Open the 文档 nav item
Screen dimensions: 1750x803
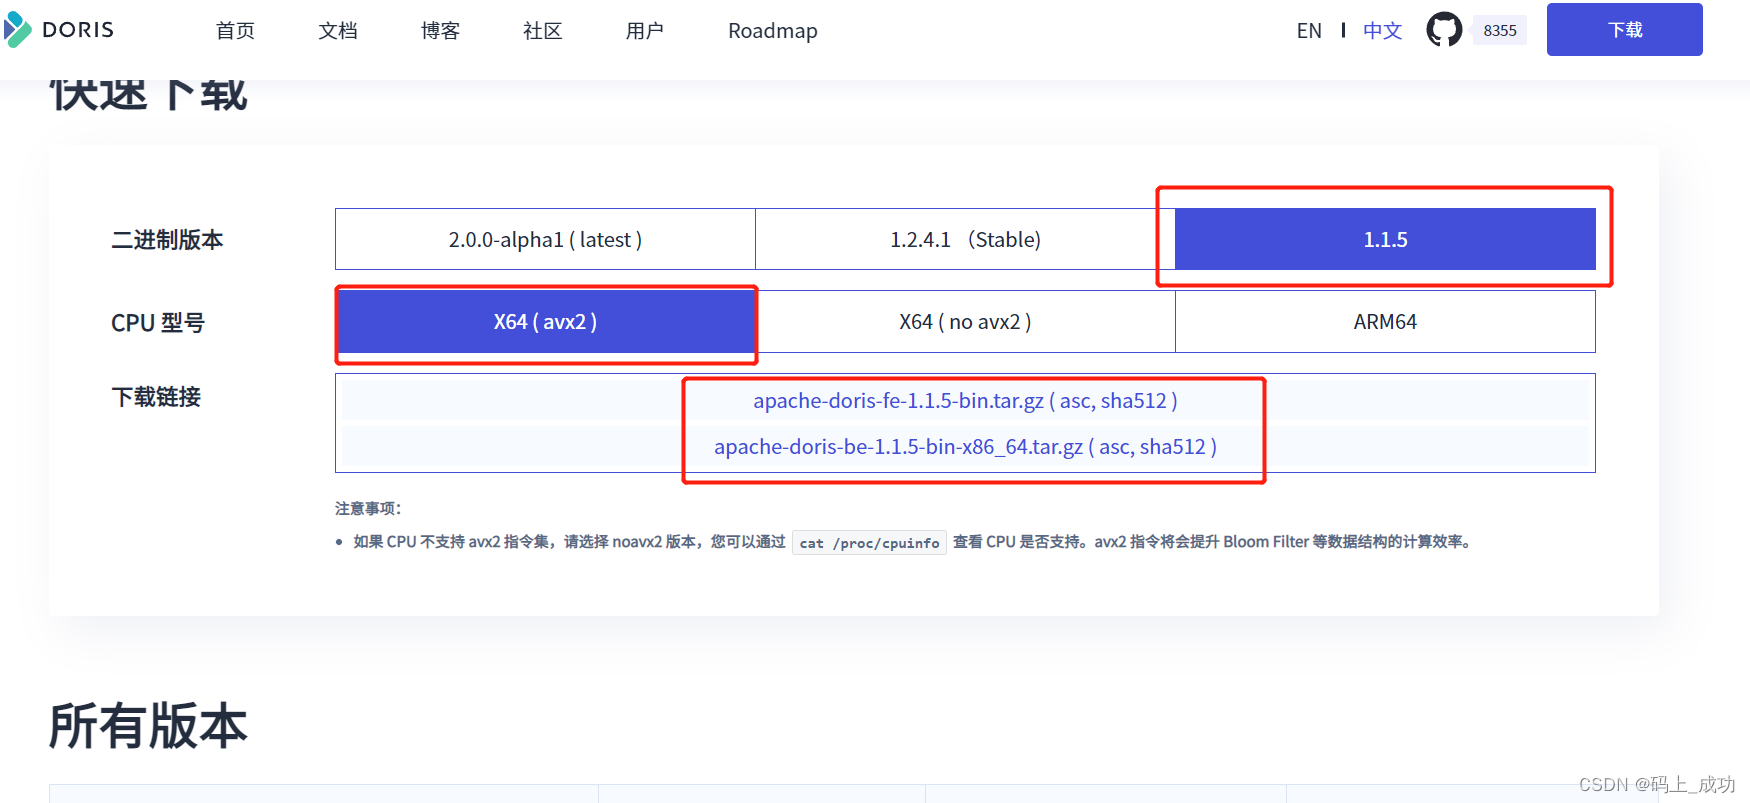point(338,31)
